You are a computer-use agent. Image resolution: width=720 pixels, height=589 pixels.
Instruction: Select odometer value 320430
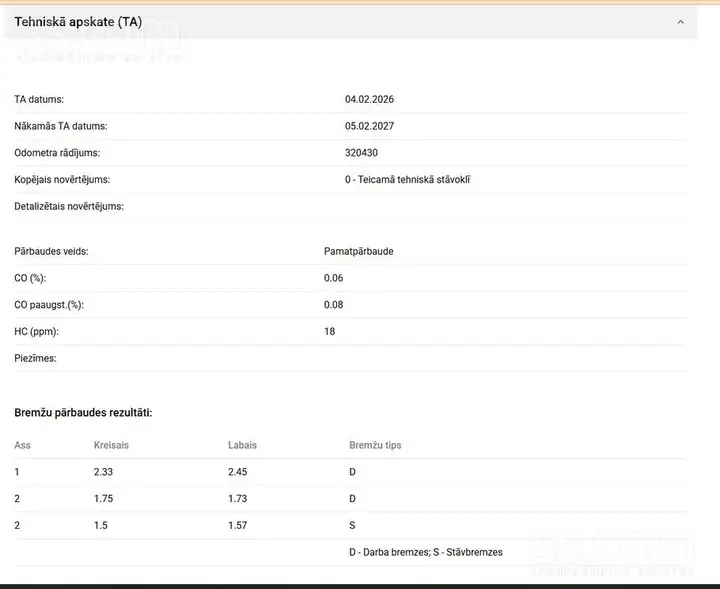coord(361,153)
